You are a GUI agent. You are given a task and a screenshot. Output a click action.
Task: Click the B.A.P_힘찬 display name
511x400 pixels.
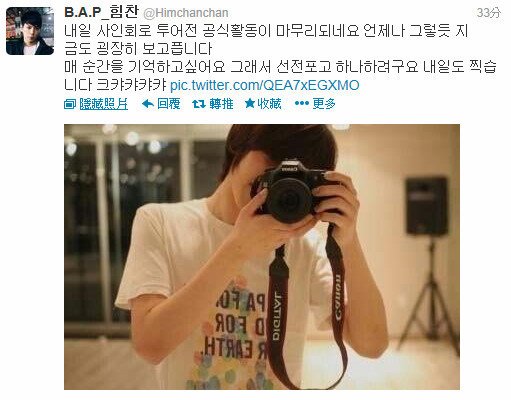[101, 12]
